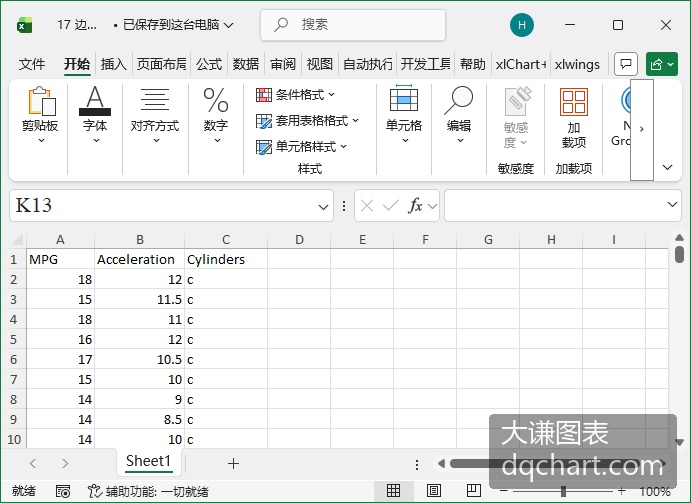The height and width of the screenshot is (503, 691).
Task: Switch to the Formulas (公式) tab
Action: [x=209, y=64]
